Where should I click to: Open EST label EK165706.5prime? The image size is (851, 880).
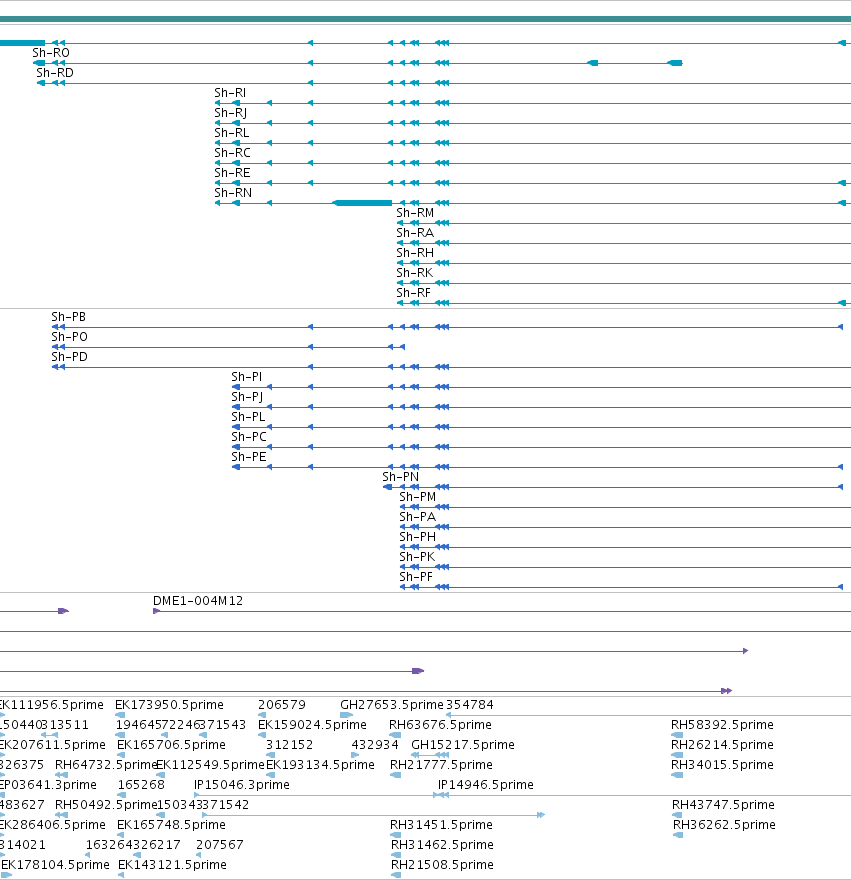point(171,745)
